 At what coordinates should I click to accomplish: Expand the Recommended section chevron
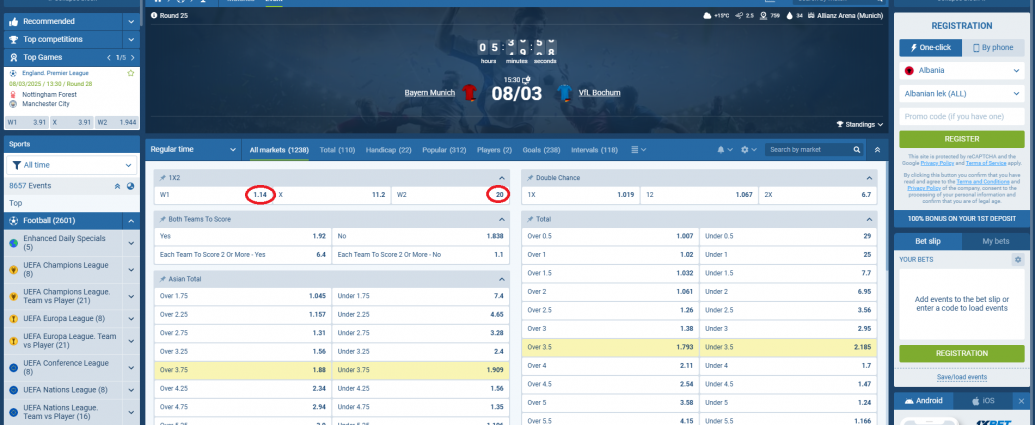(x=131, y=21)
